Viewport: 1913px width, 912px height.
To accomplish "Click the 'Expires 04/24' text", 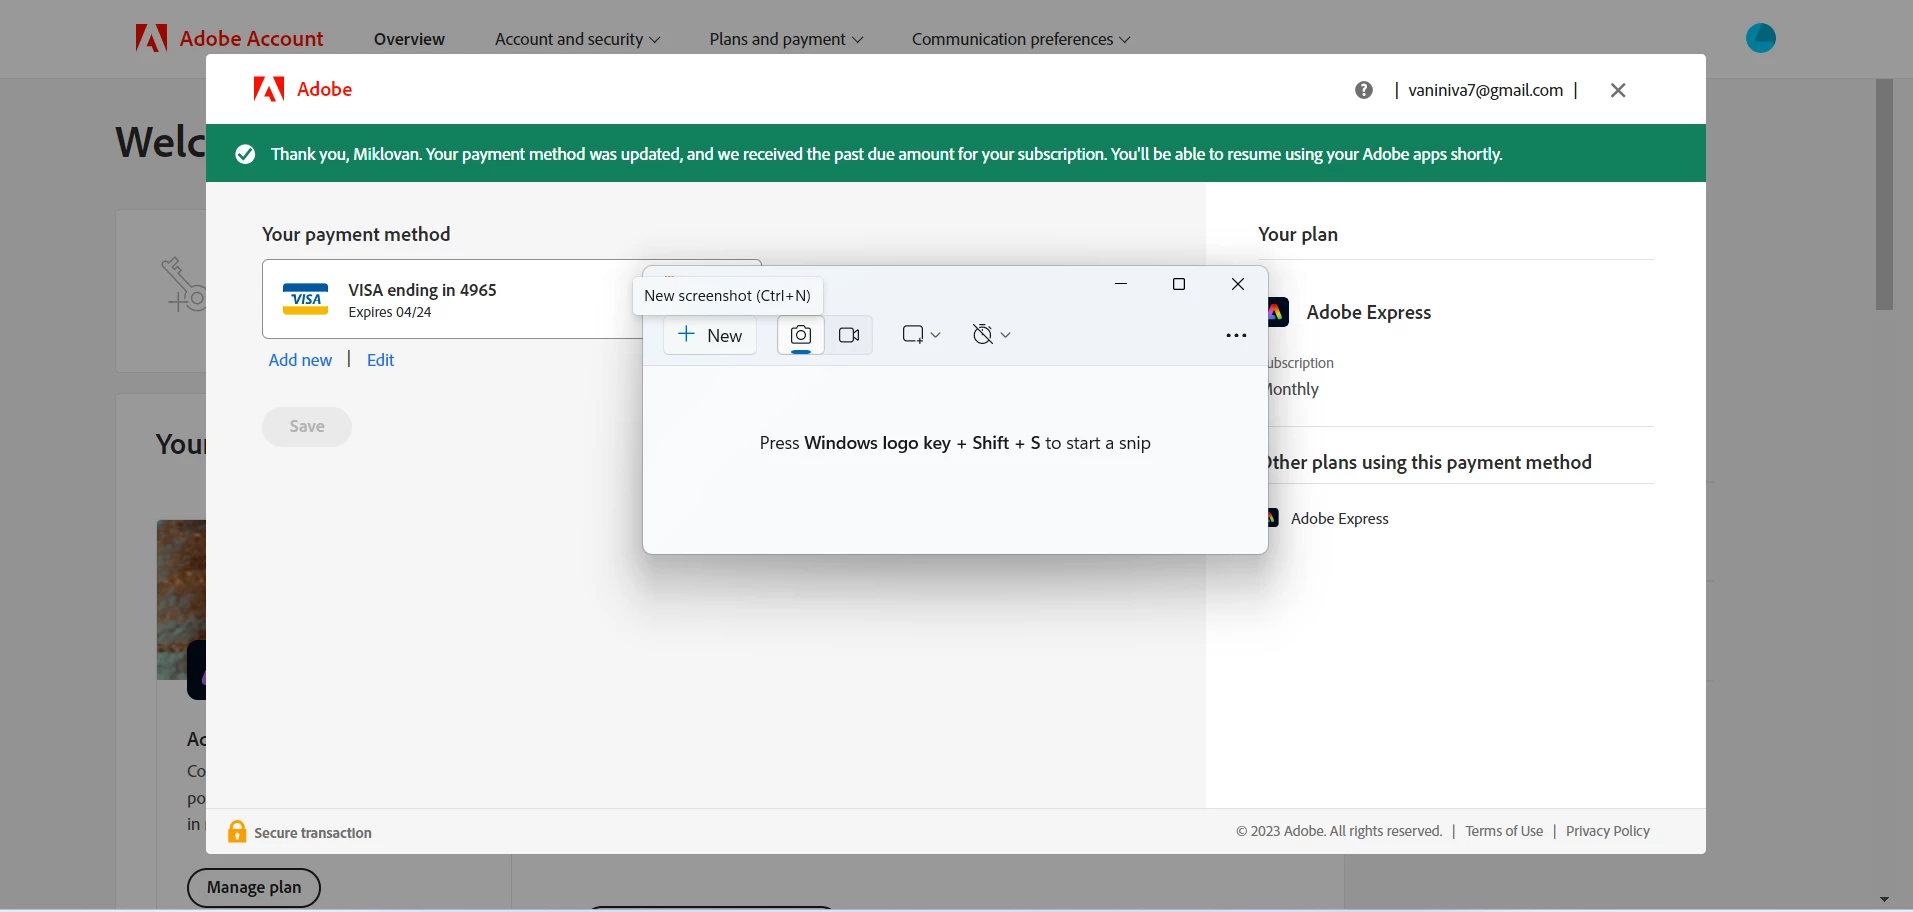I will [390, 312].
